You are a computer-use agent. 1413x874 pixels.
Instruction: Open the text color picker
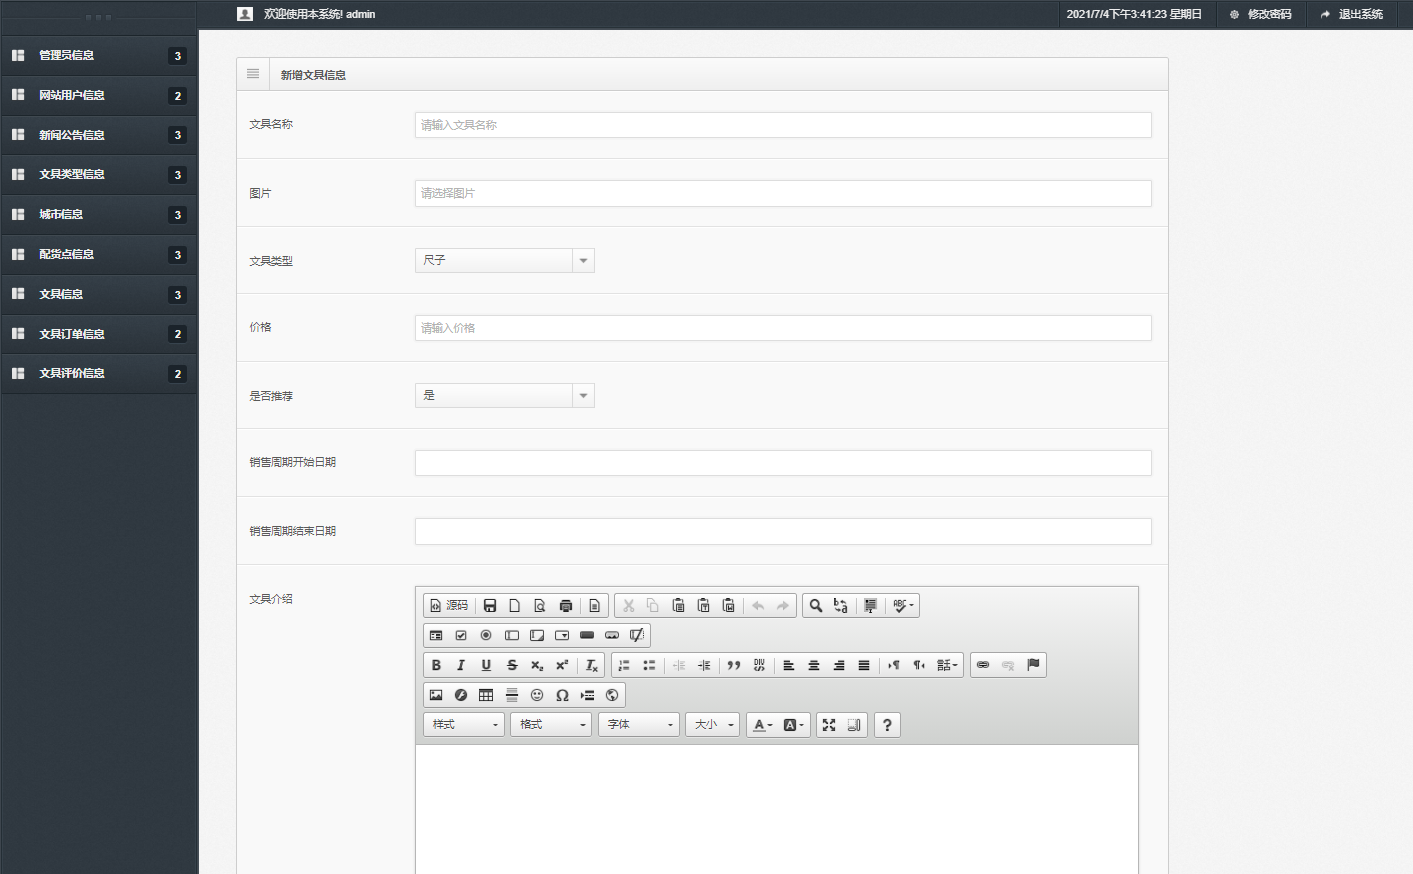click(x=762, y=725)
